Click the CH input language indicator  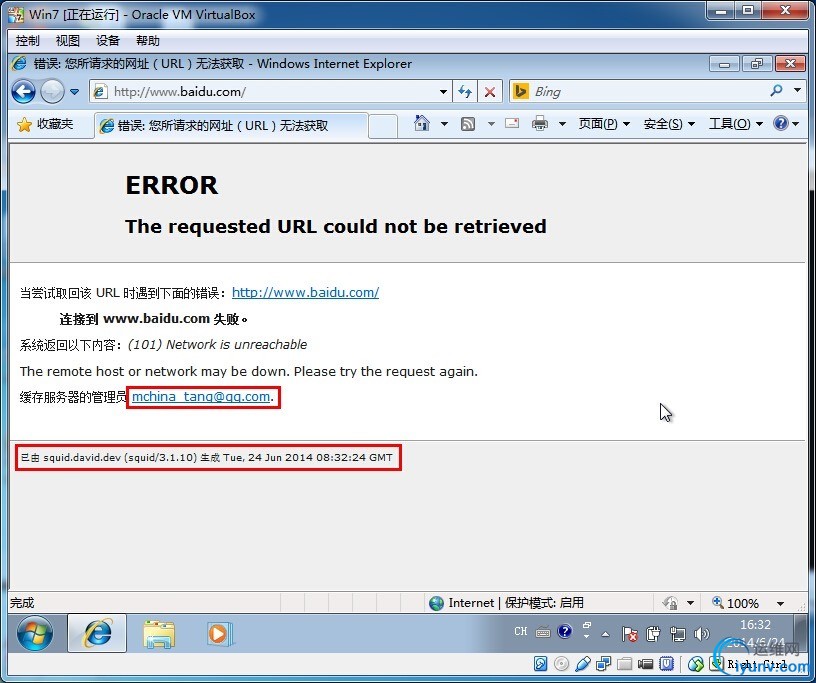click(520, 631)
